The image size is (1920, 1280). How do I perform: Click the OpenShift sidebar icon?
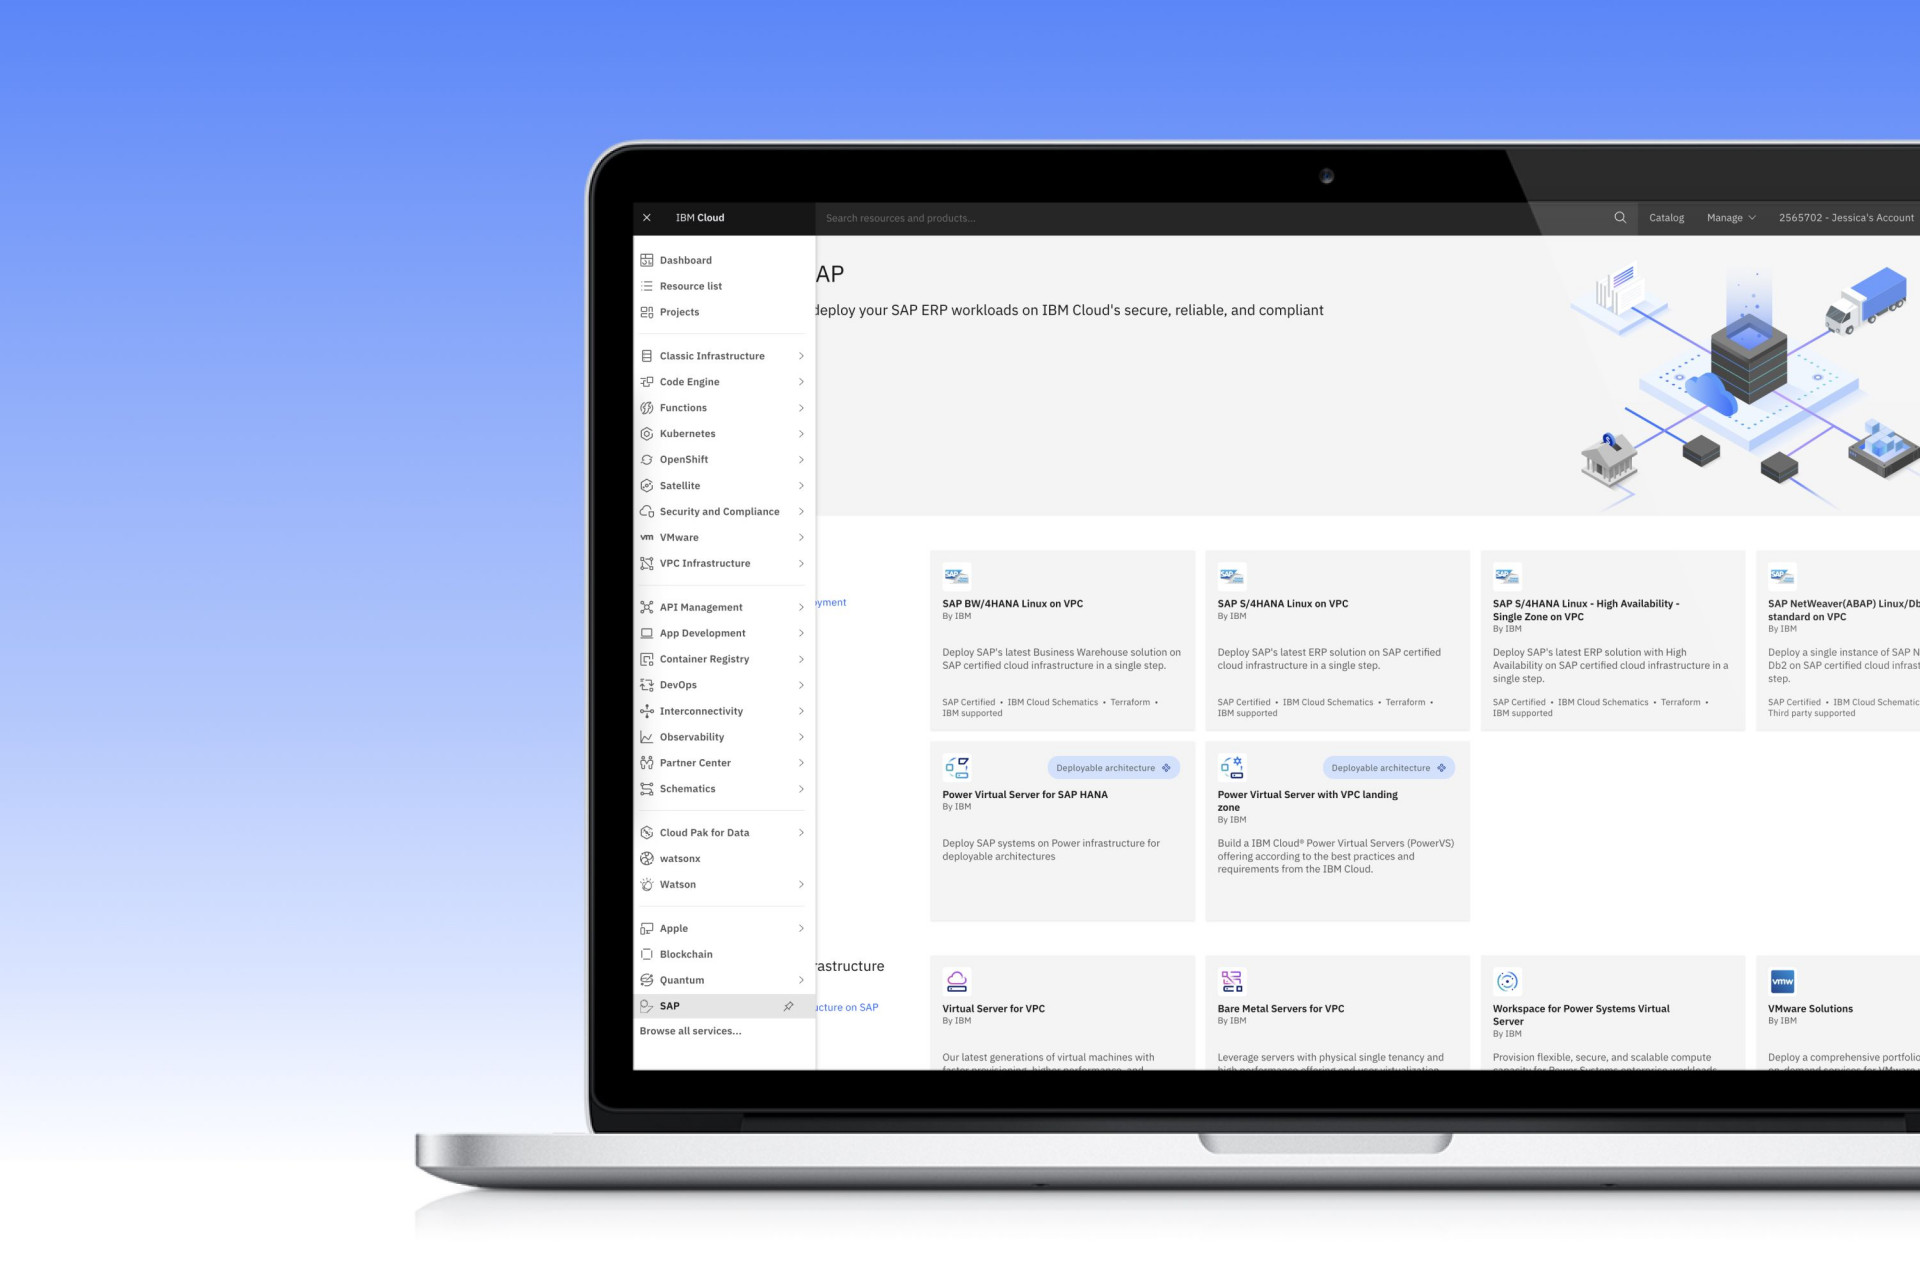click(646, 459)
